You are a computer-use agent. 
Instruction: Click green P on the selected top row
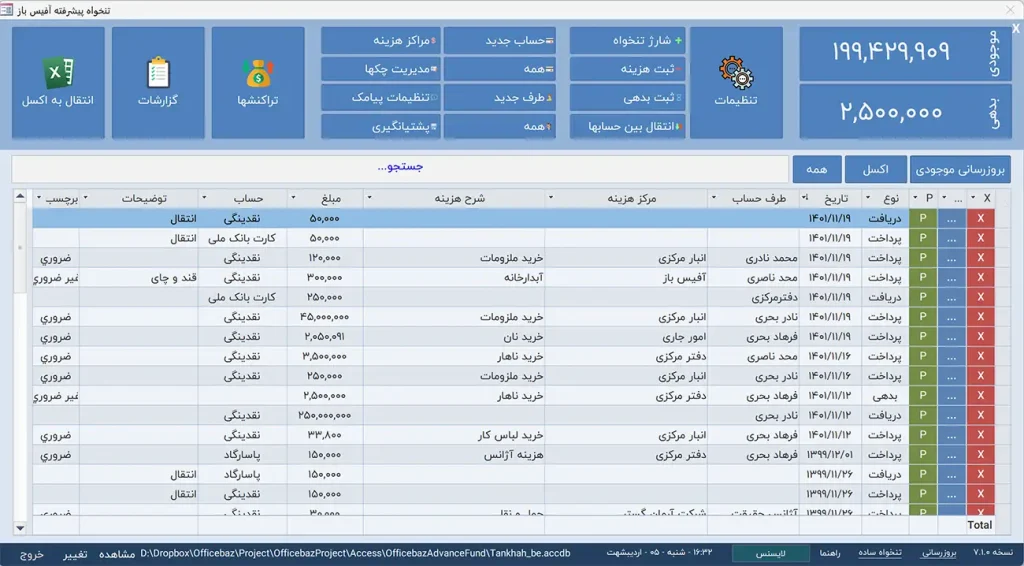tap(923, 218)
